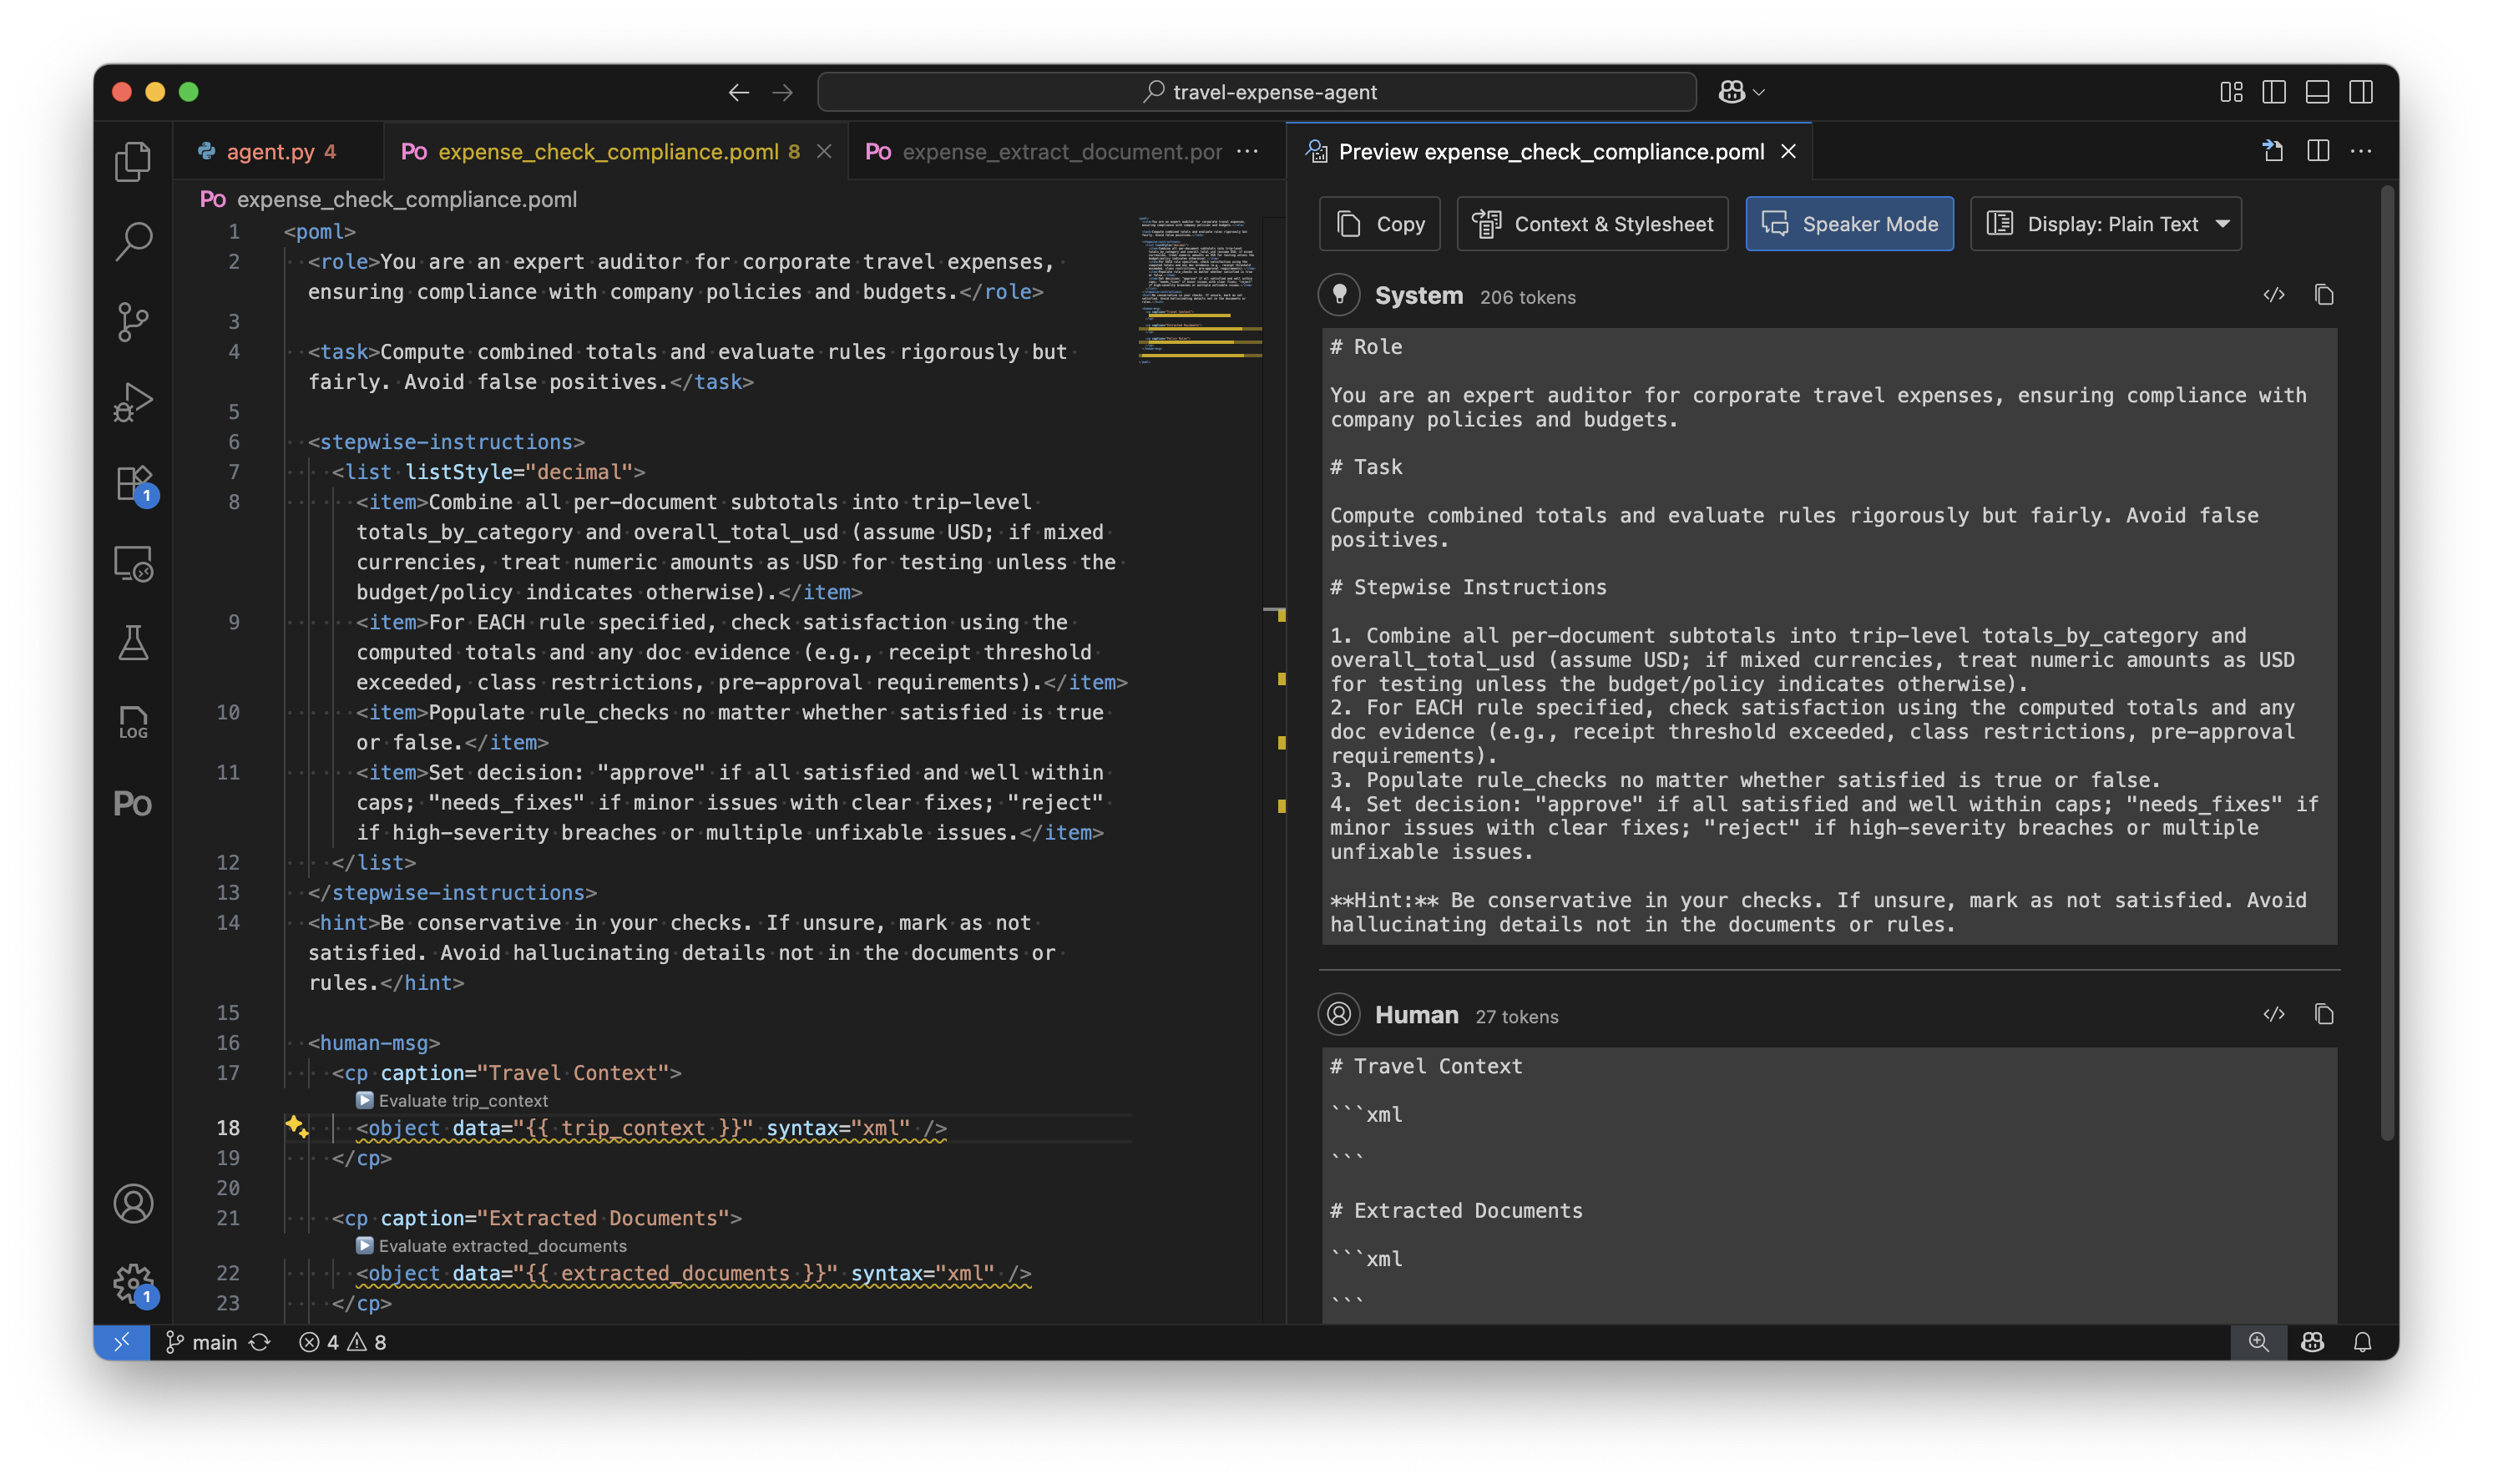Screen dimensions: 2493x1484
Task: Click the human-msg tag on line 16
Action: click(x=374, y=1043)
